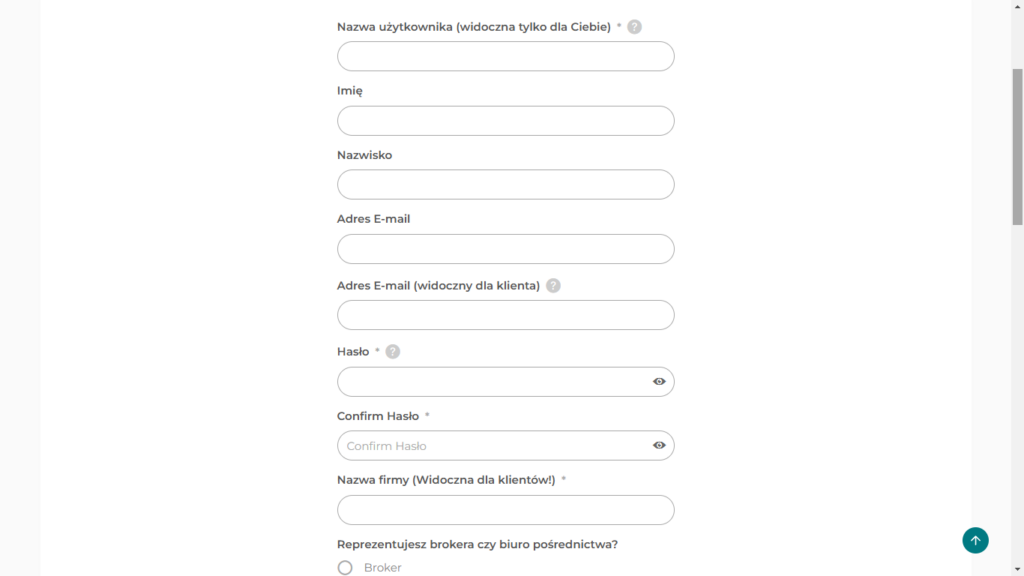Click into the Imię text field
1024x576 pixels.
pyautogui.click(x=505, y=121)
